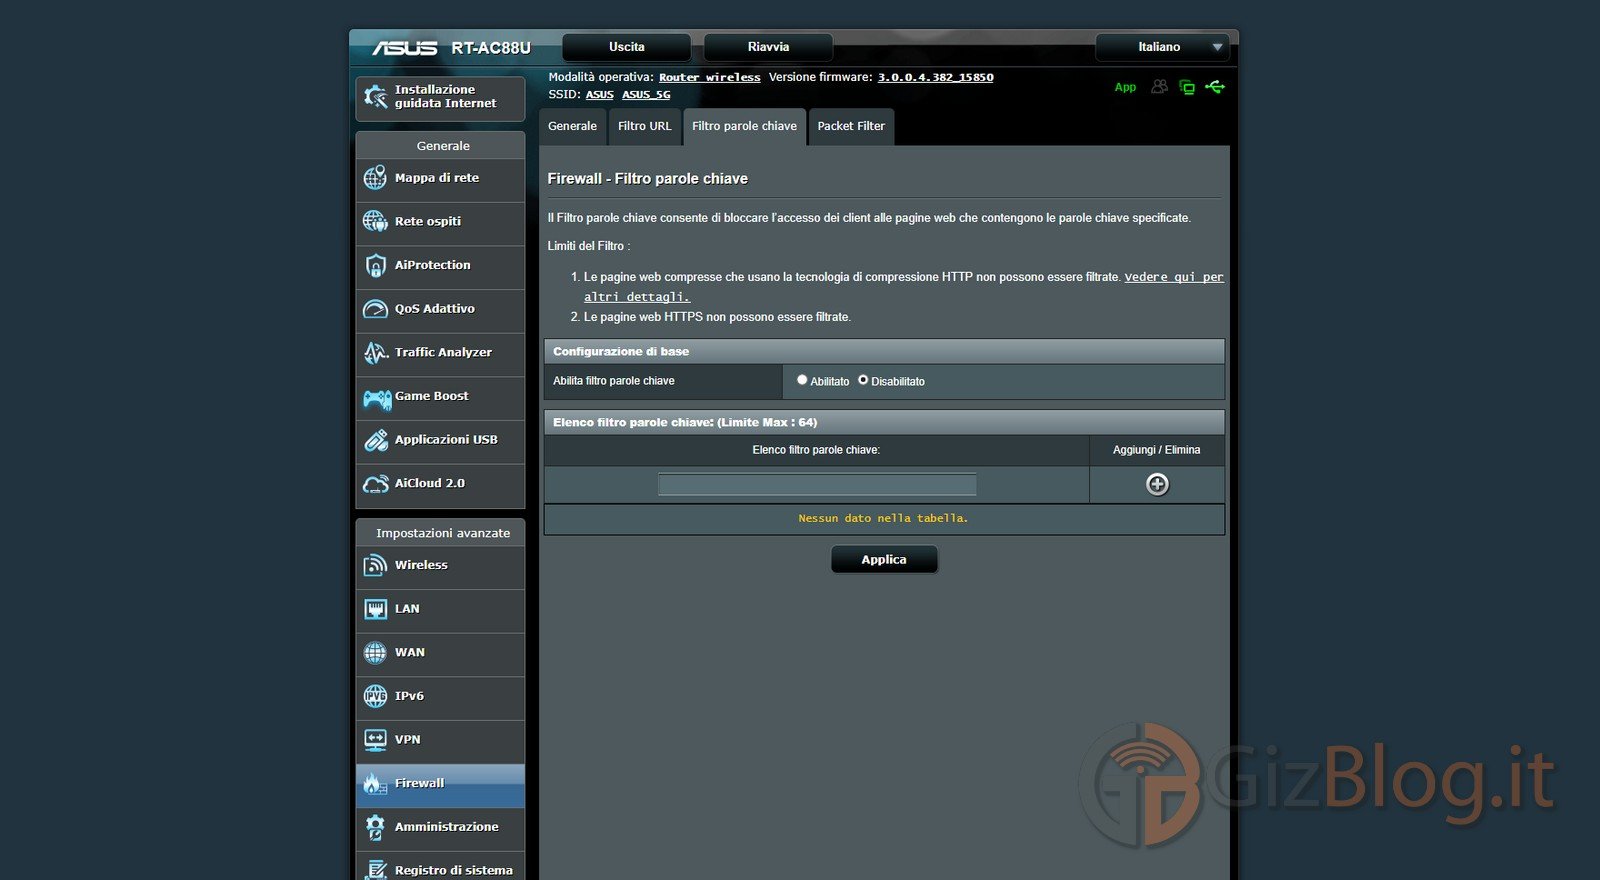Viewport: 1600px width, 880px height.
Task: Click the App link
Action: coord(1125,88)
